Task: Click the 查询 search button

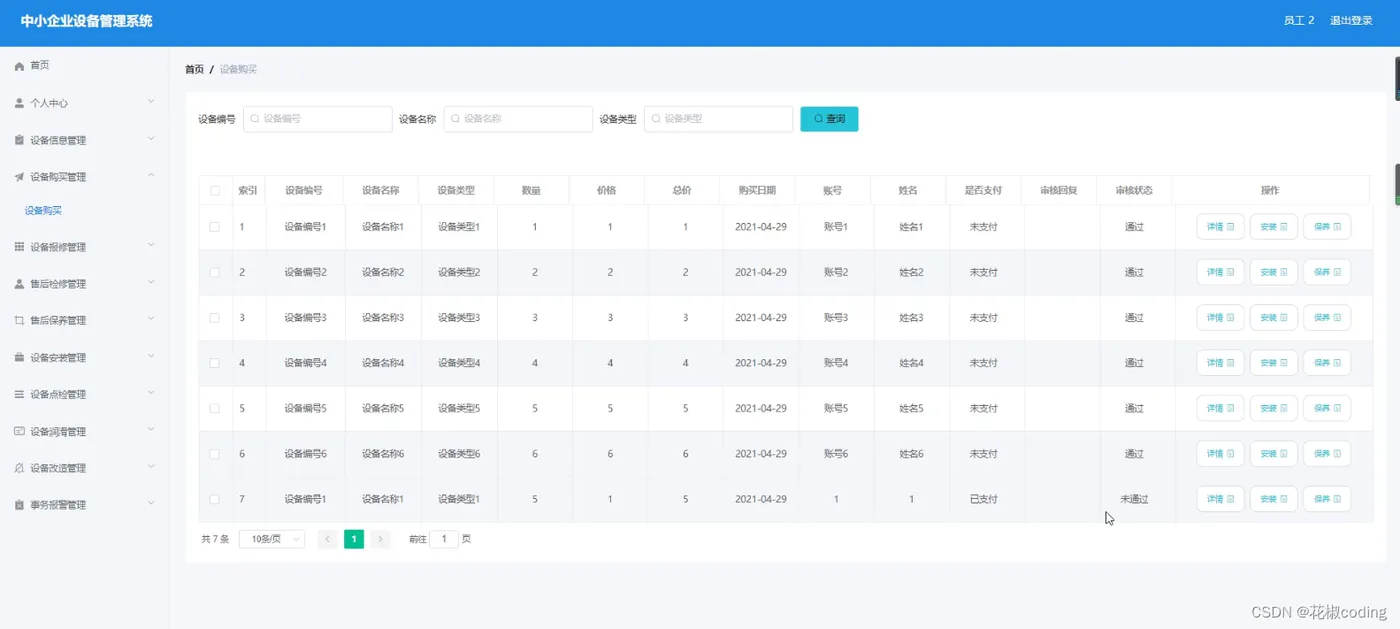Action: 829,119
